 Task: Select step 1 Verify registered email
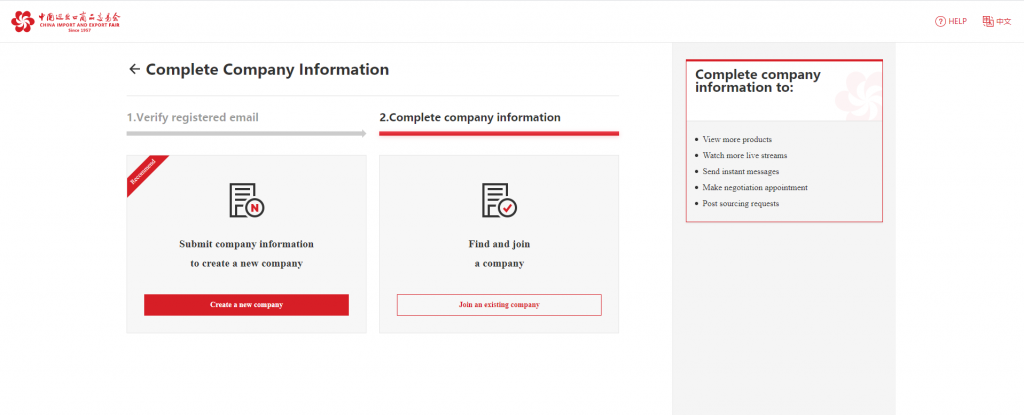pyautogui.click(x=193, y=118)
